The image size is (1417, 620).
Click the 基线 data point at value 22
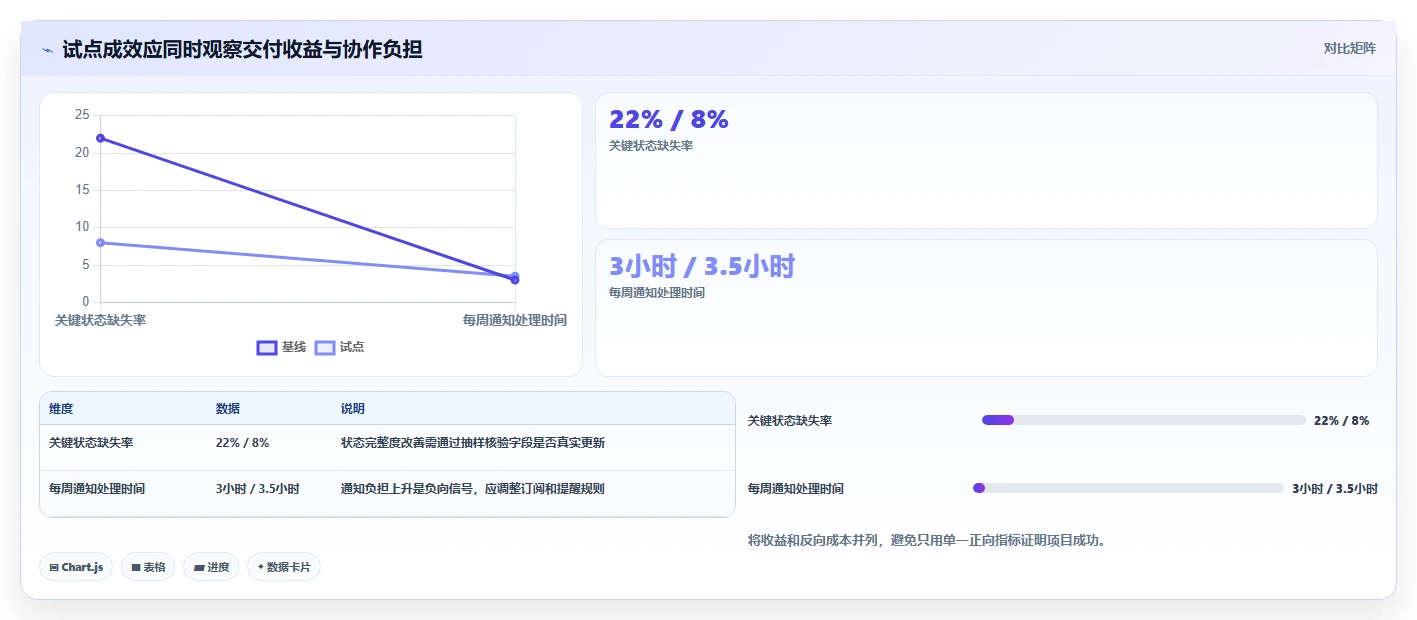click(101, 138)
